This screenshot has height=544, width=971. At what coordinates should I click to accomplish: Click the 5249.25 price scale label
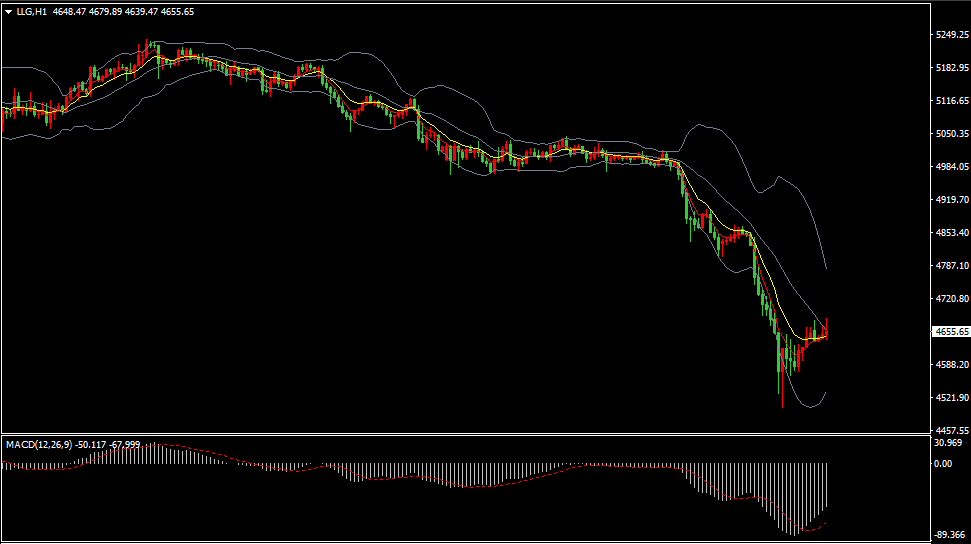[950, 35]
